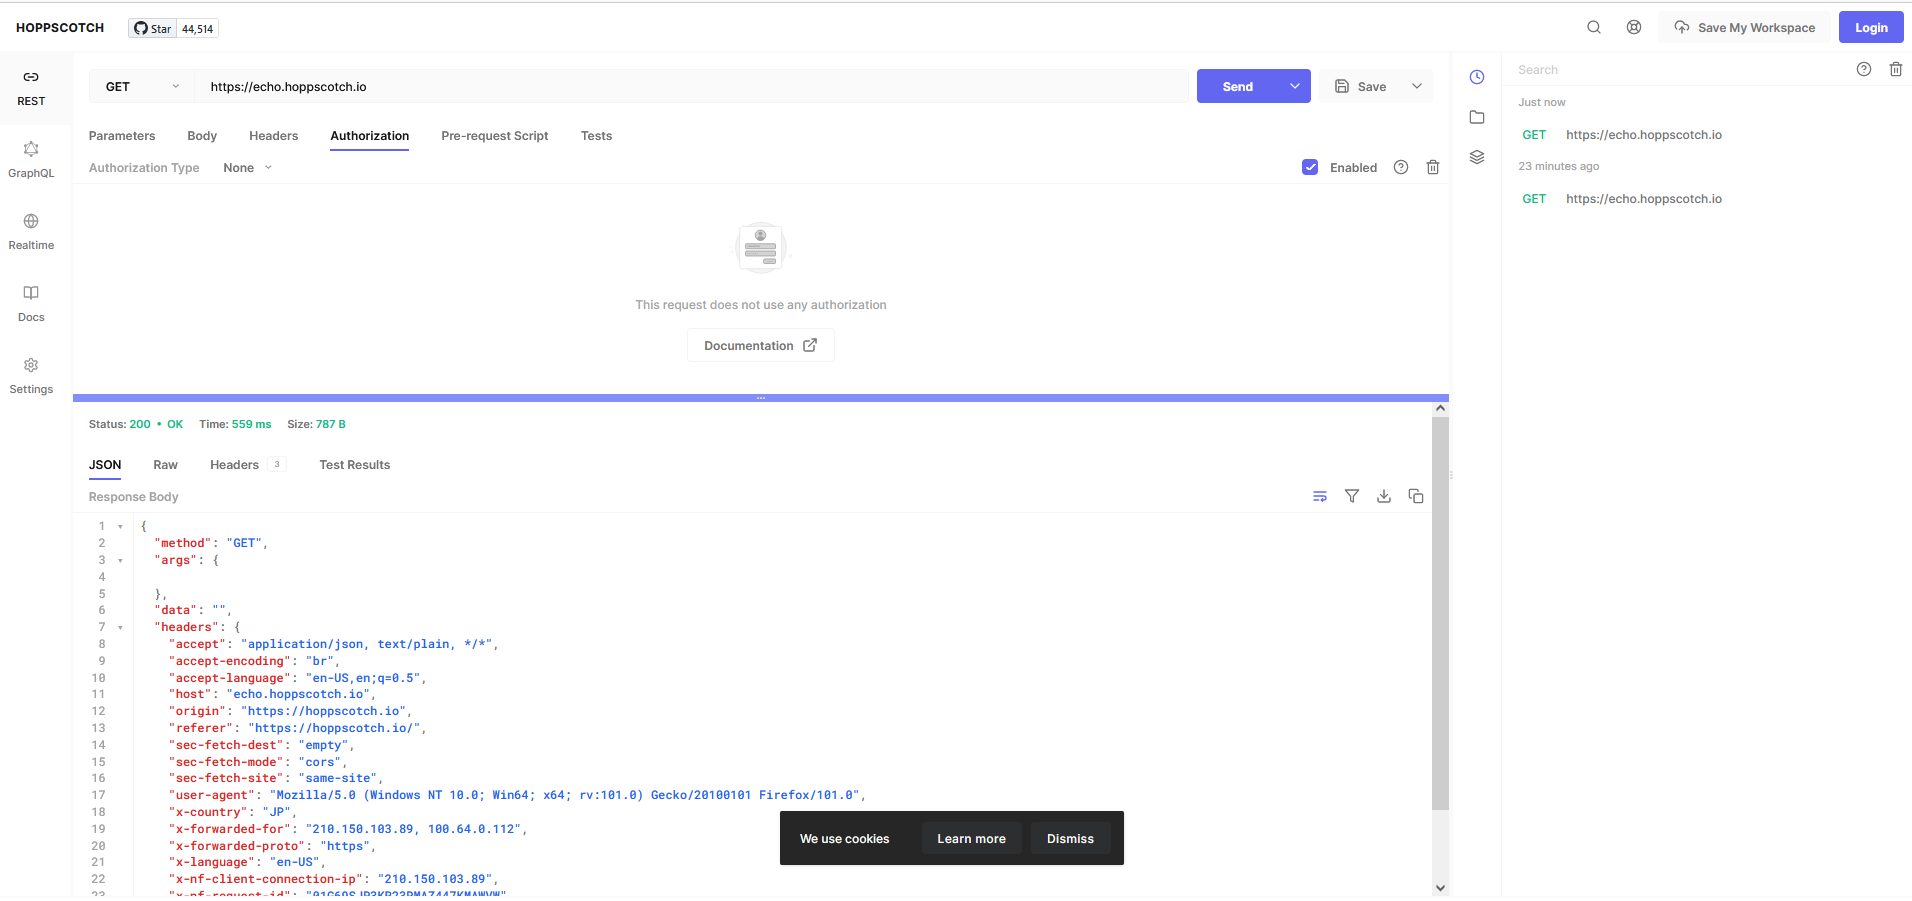The height and width of the screenshot is (901, 1912).
Task: Open the response Headers tab
Action: (x=247, y=465)
